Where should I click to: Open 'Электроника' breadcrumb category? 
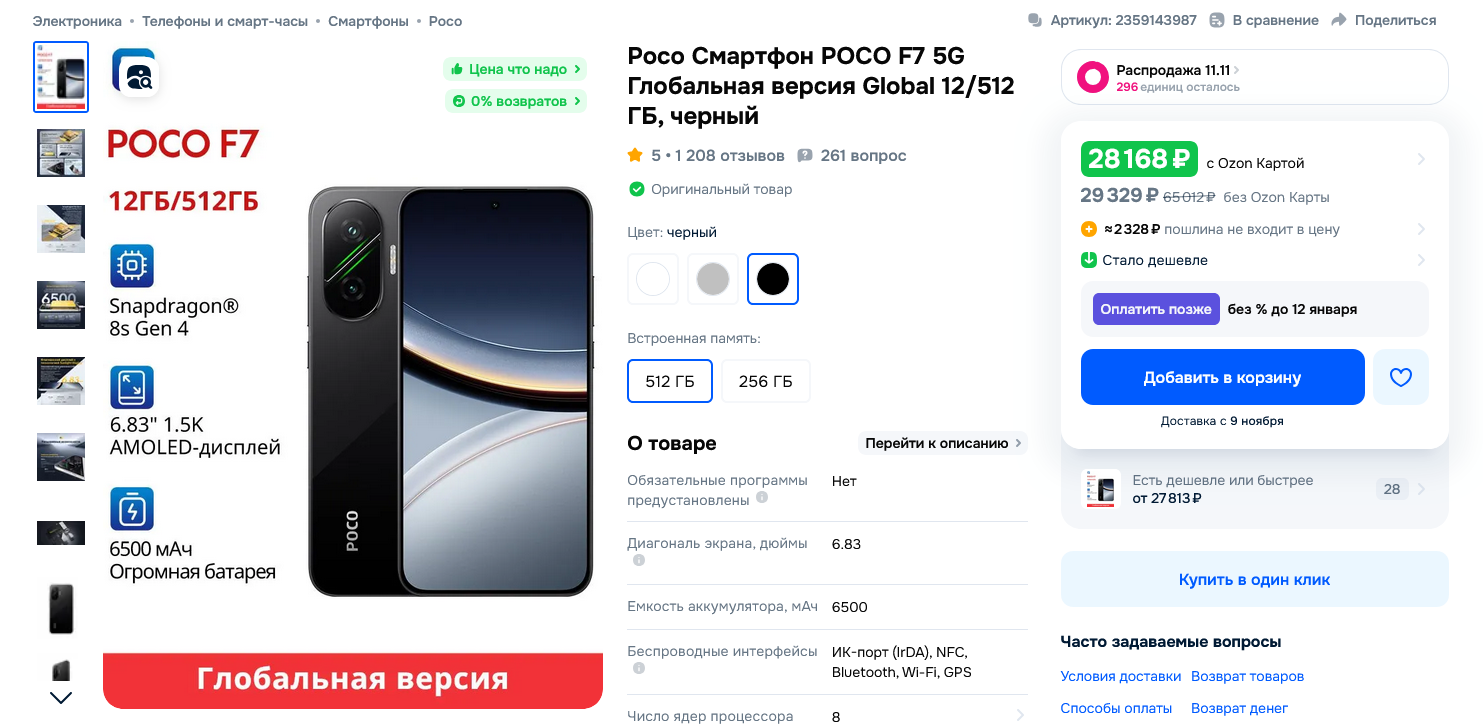[77, 20]
